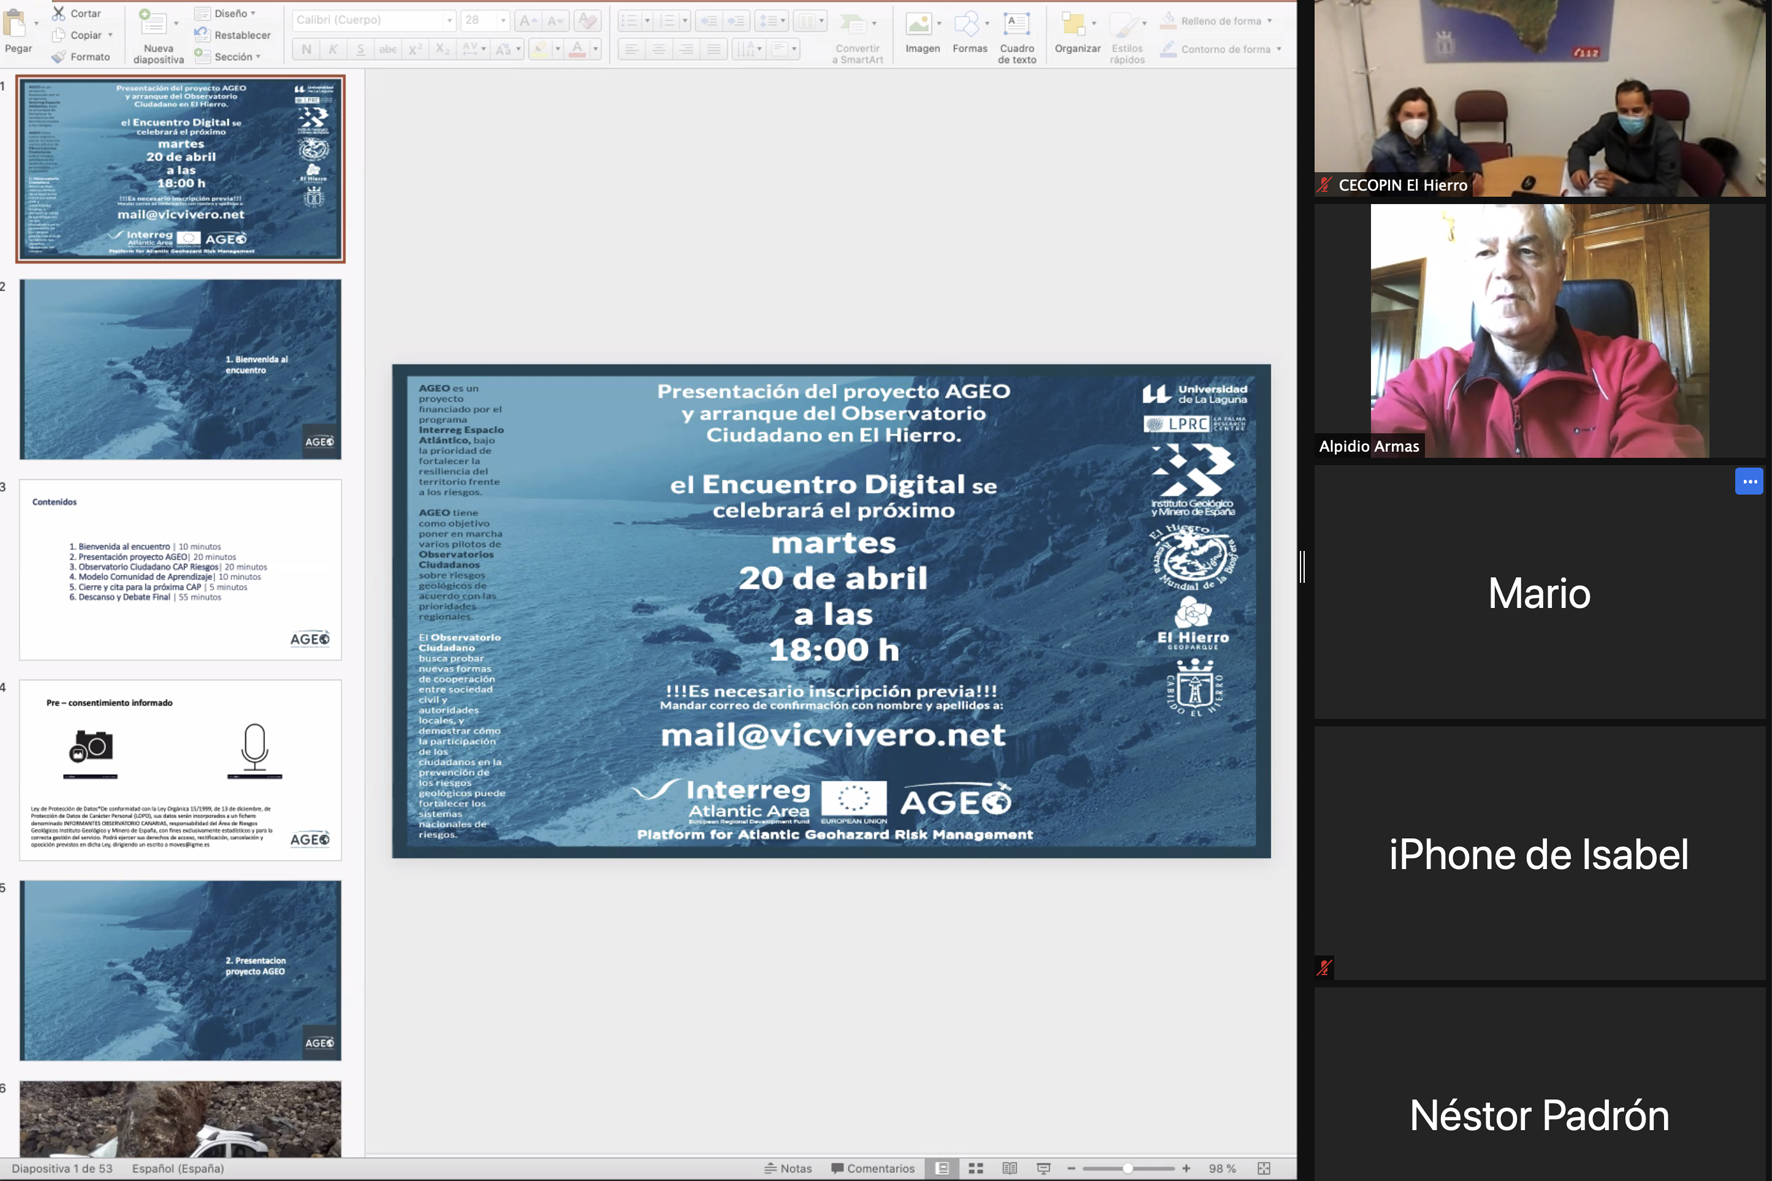1772x1181 pixels.
Task: Click the decrease font size icon
Action: click(x=555, y=20)
